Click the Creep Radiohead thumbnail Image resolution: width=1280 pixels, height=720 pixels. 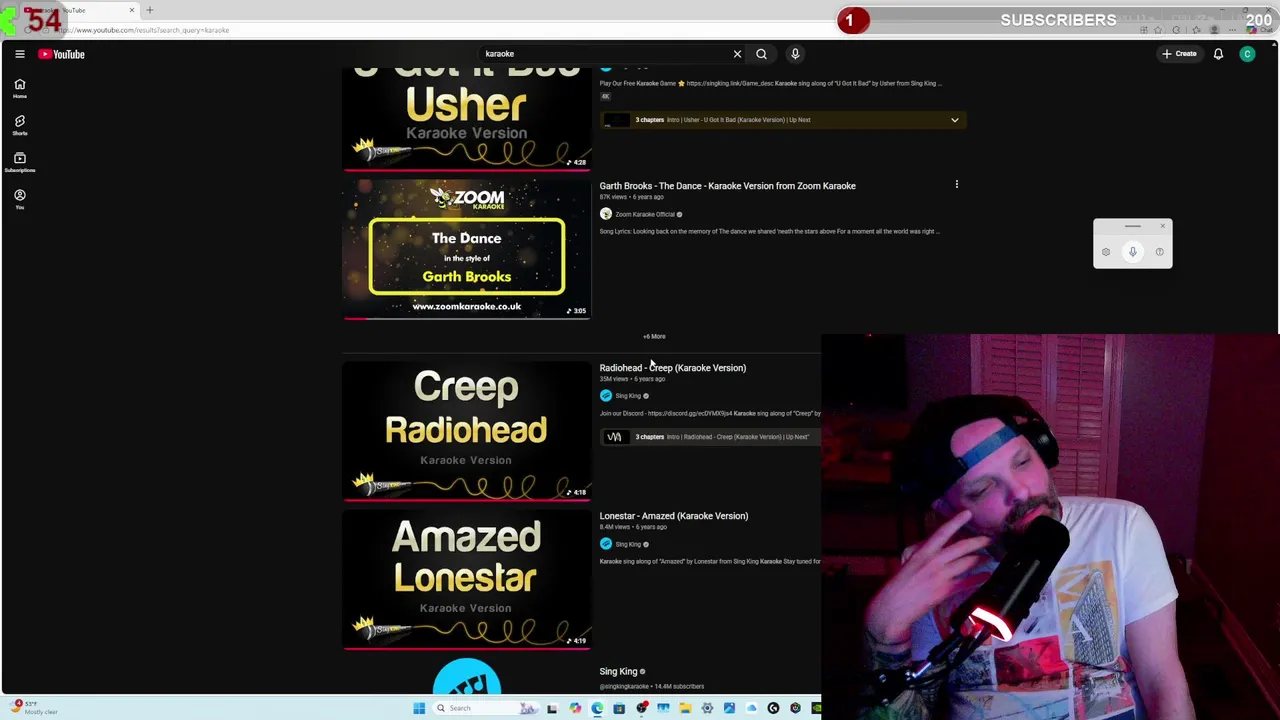coord(466,431)
